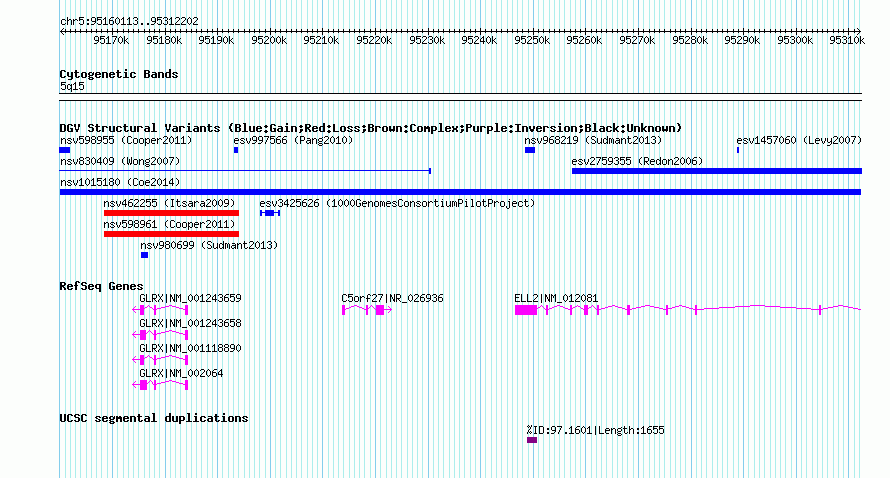Screen dimensions: 890x478
Task: Select the red loss bar under nsv462255
Action: coord(171,213)
